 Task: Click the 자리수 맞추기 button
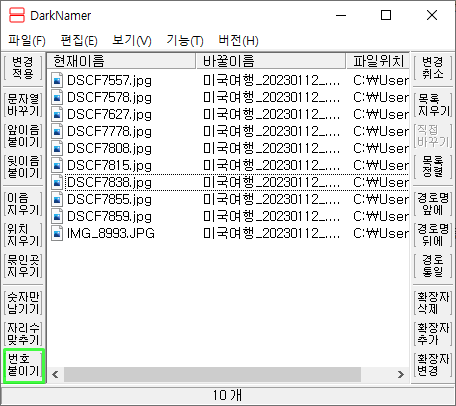tap(23, 334)
